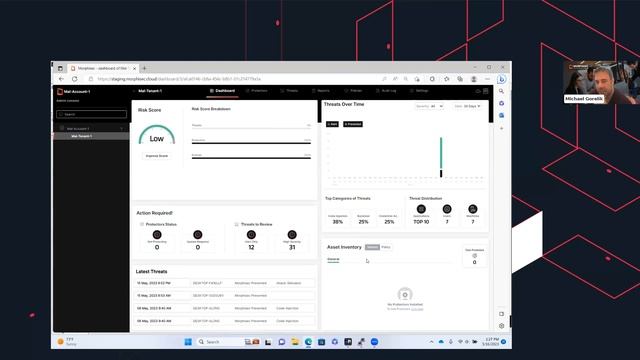Open the Reports tab in top navigation
The height and width of the screenshot is (360, 640).
321,91
